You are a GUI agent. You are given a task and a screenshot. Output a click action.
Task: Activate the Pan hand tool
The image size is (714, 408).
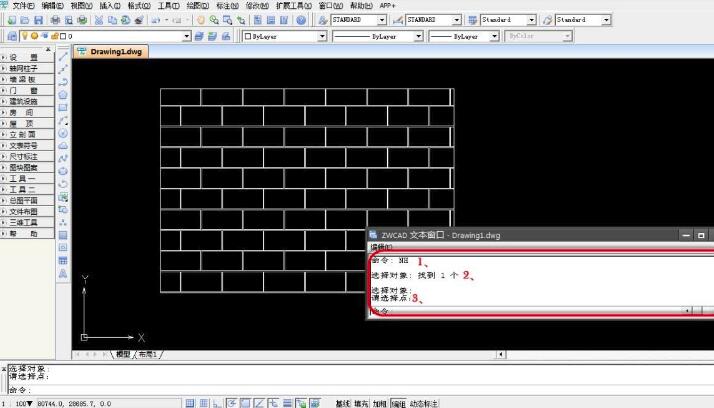[201, 20]
